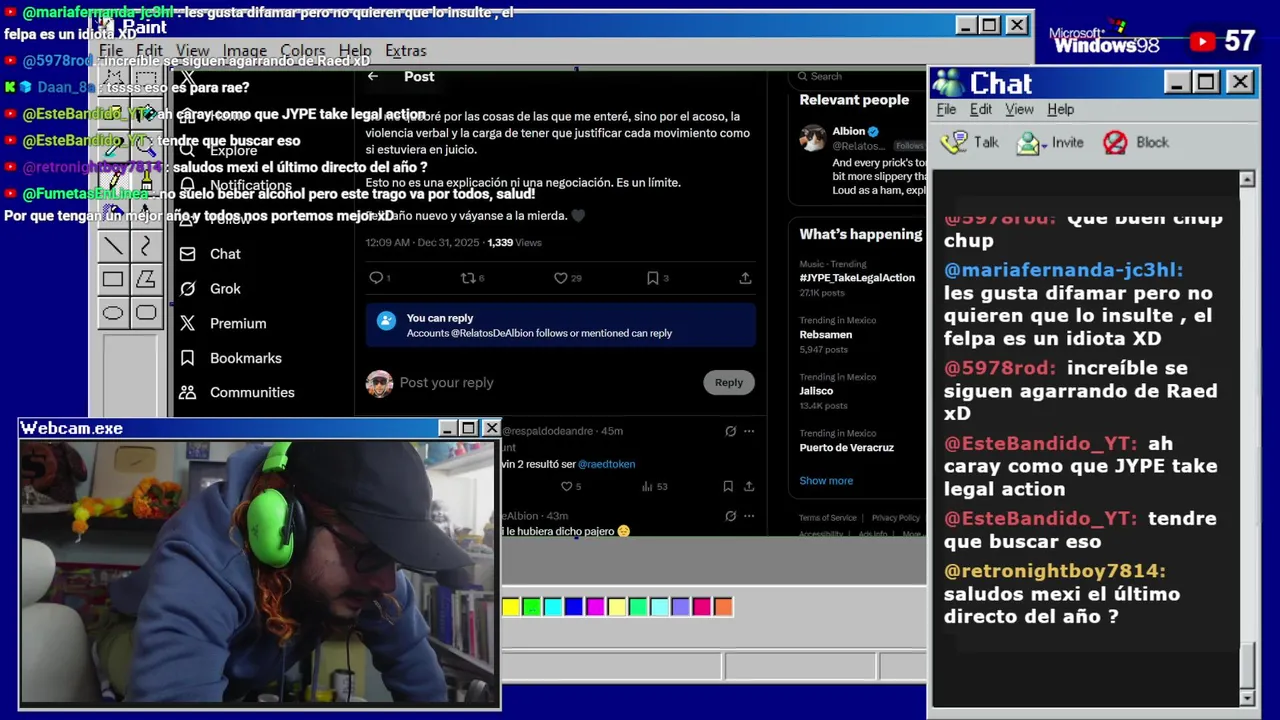Open Communities in the X sidebar
The width and height of the screenshot is (1280, 720).
237,392
